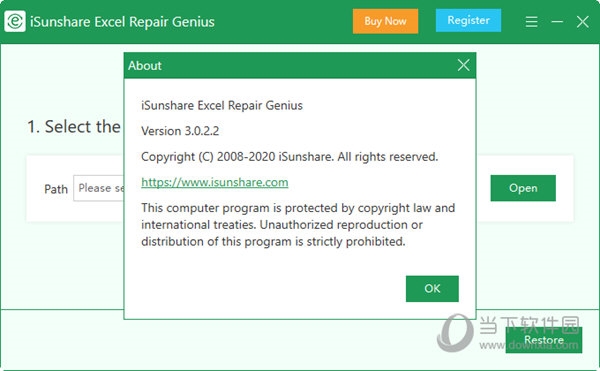Open the hamburger menu in title bar
Viewport: 600px width, 371px height.
click(x=531, y=21)
